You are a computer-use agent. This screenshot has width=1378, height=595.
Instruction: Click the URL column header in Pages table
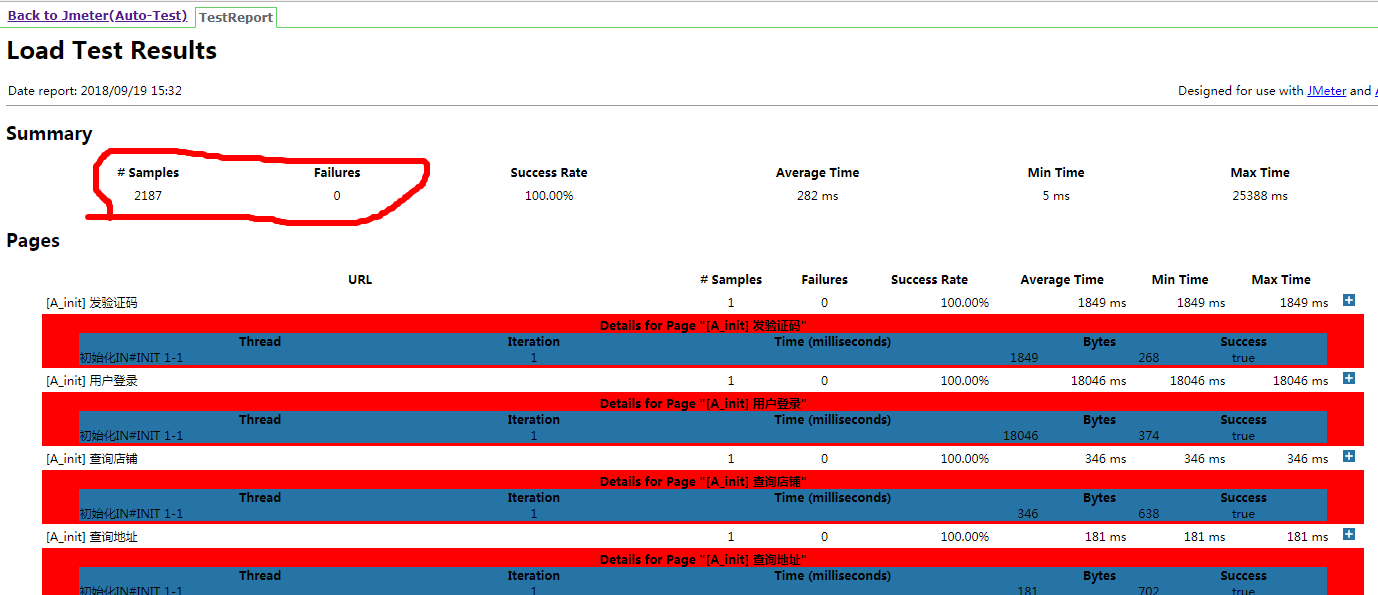[360, 280]
